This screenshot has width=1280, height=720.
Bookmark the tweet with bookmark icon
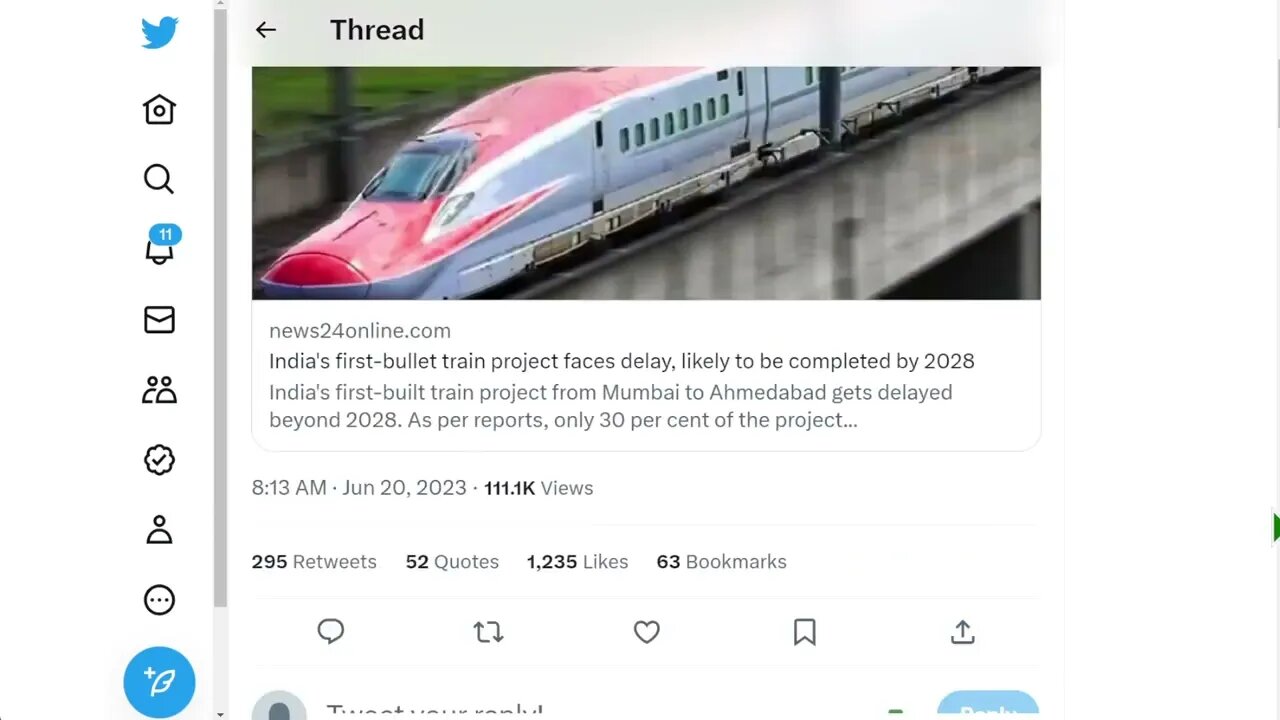804,632
